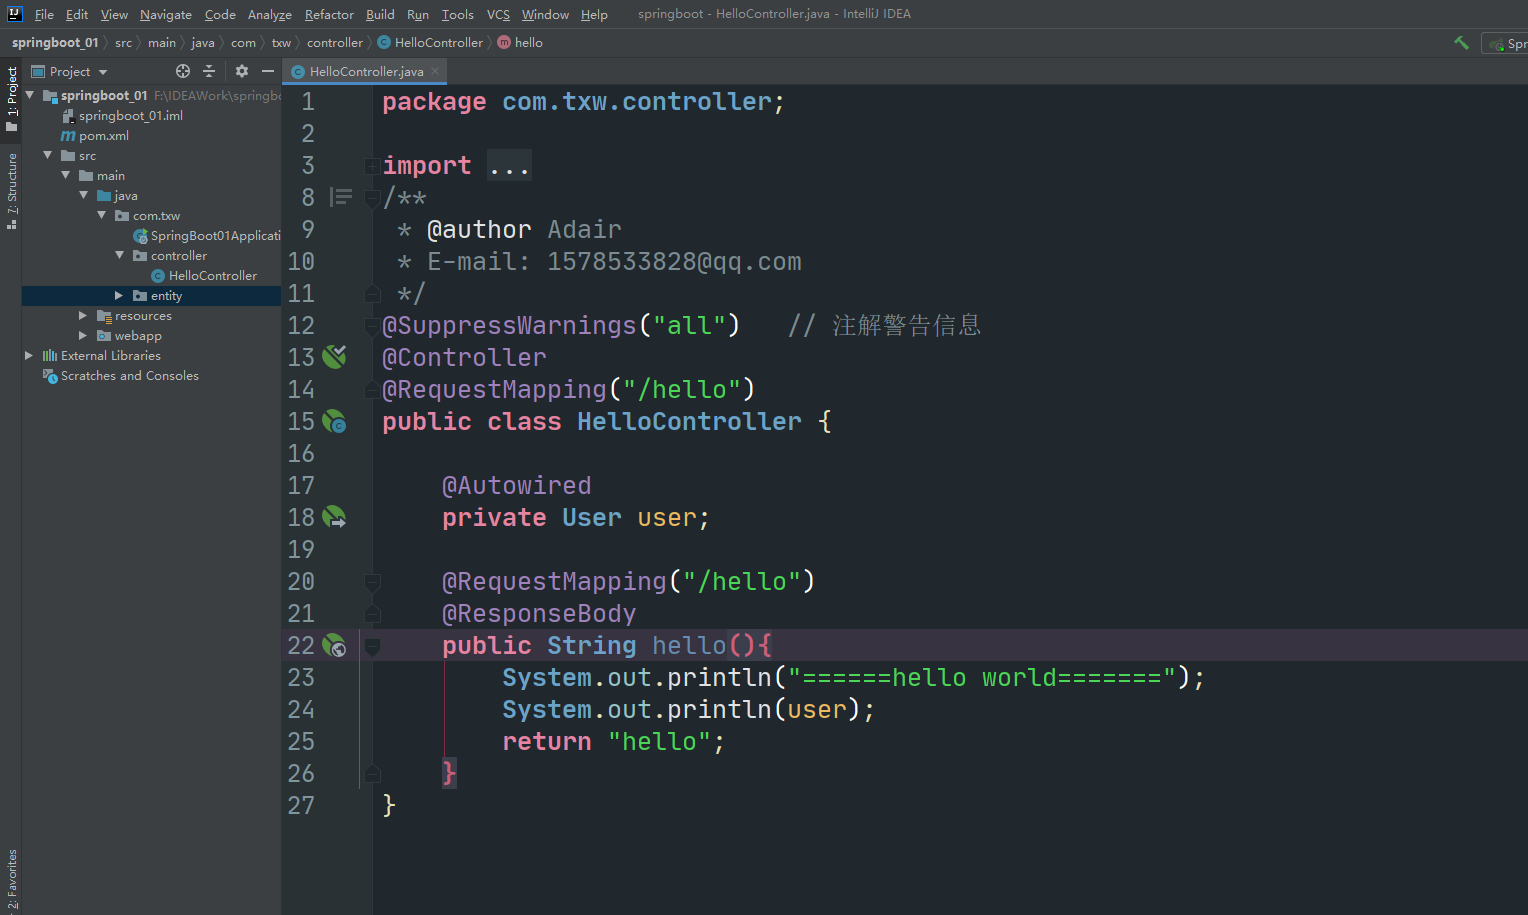
Task: Expand the folded import statements
Action: tap(371, 165)
